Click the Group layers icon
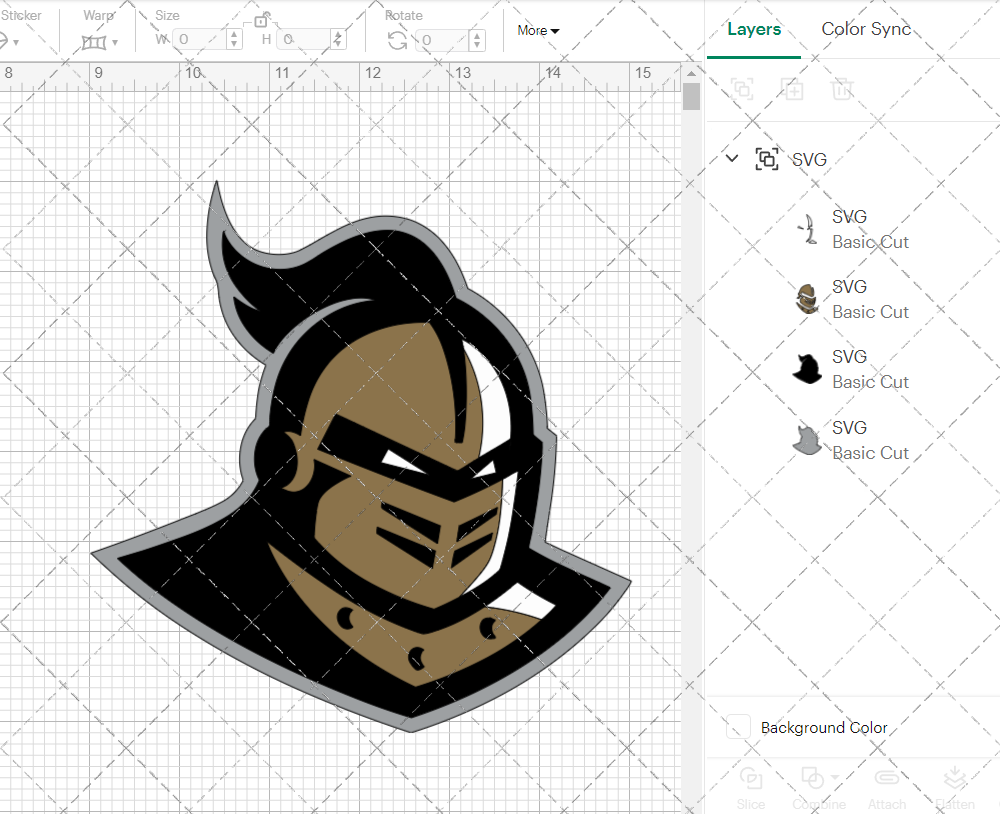 742,89
